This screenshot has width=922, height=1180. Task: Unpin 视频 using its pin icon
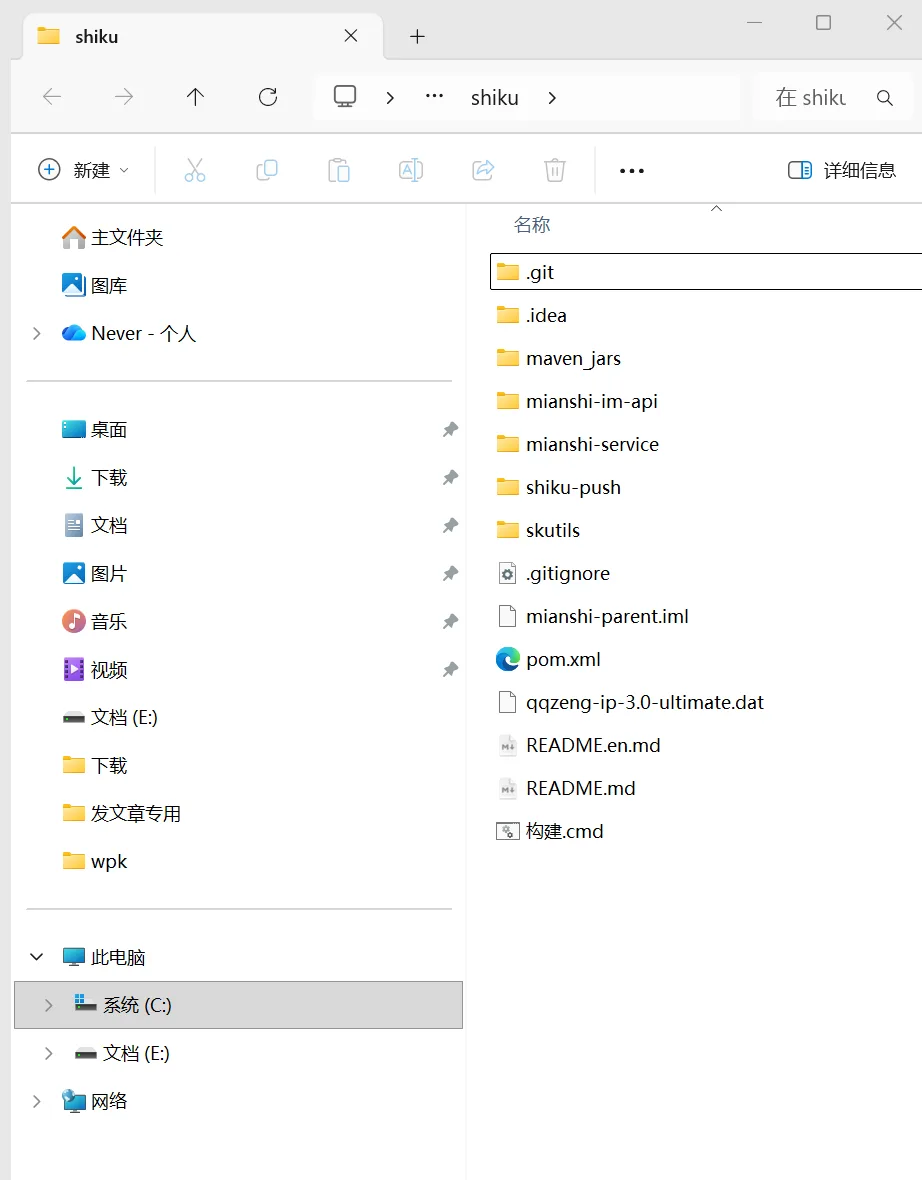point(450,670)
